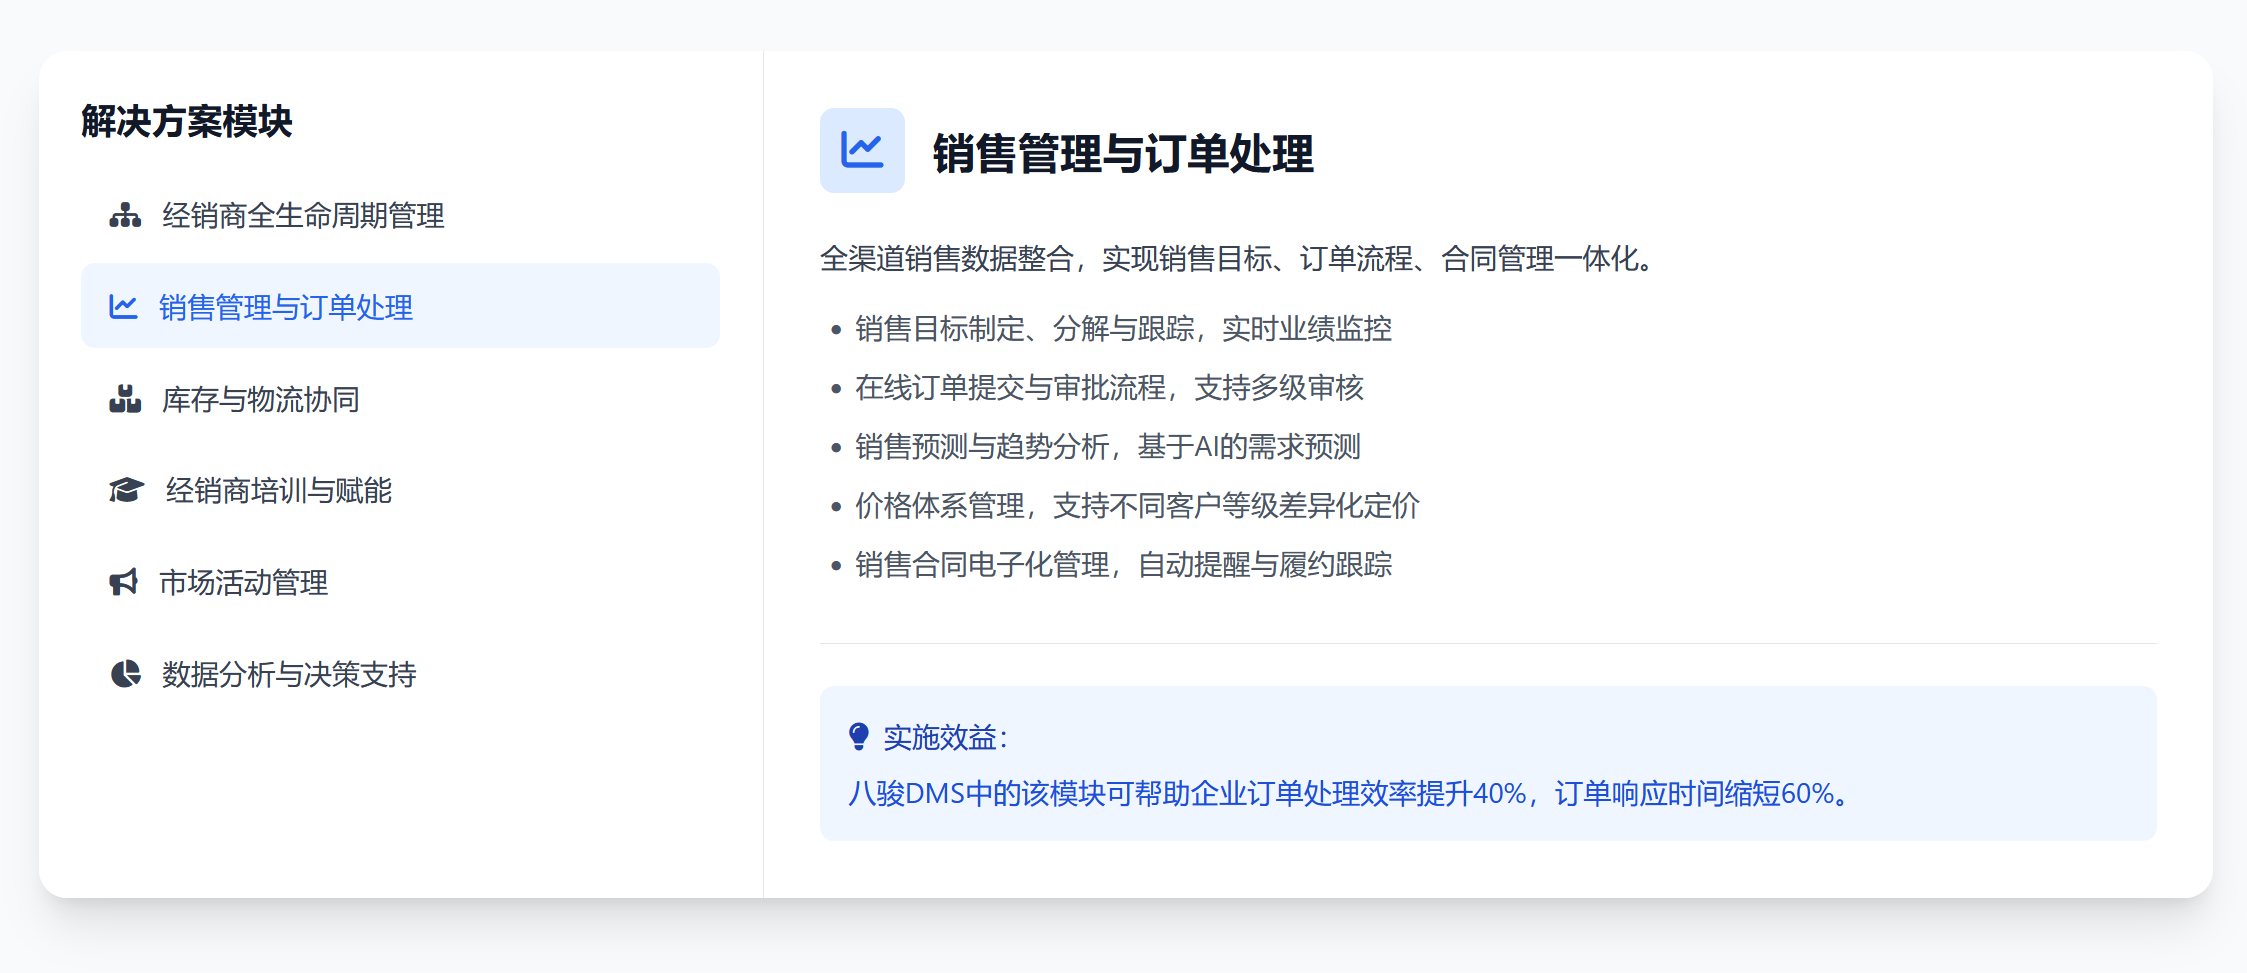The width and height of the screenshot is (2247, 973).
Task: Click the bullet about 在线订单提交与审批流程
Action: click(x=1109, y=387)
